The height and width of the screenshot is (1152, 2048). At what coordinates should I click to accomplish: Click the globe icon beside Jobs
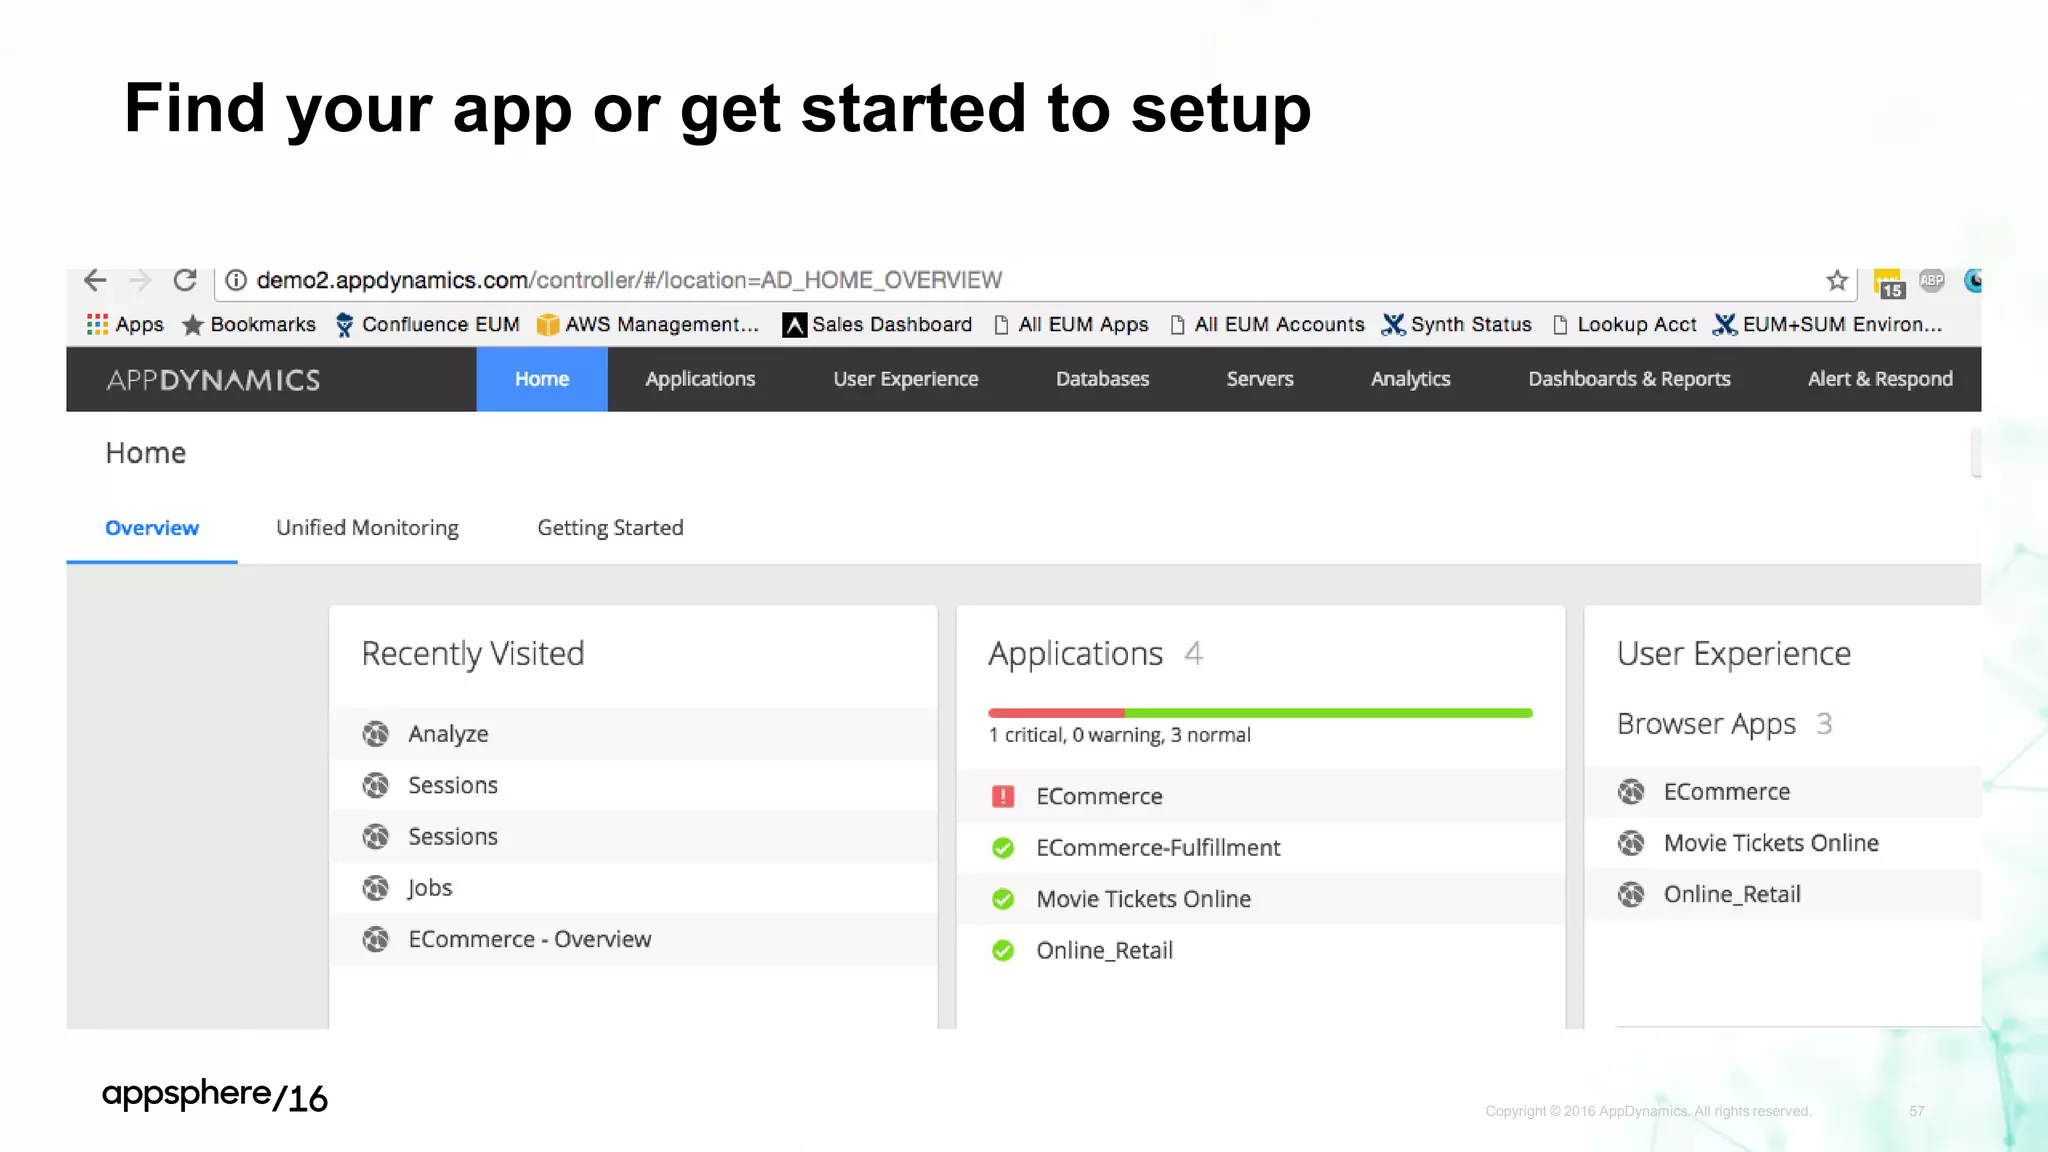pyautogui.click(x=376, y=888)
